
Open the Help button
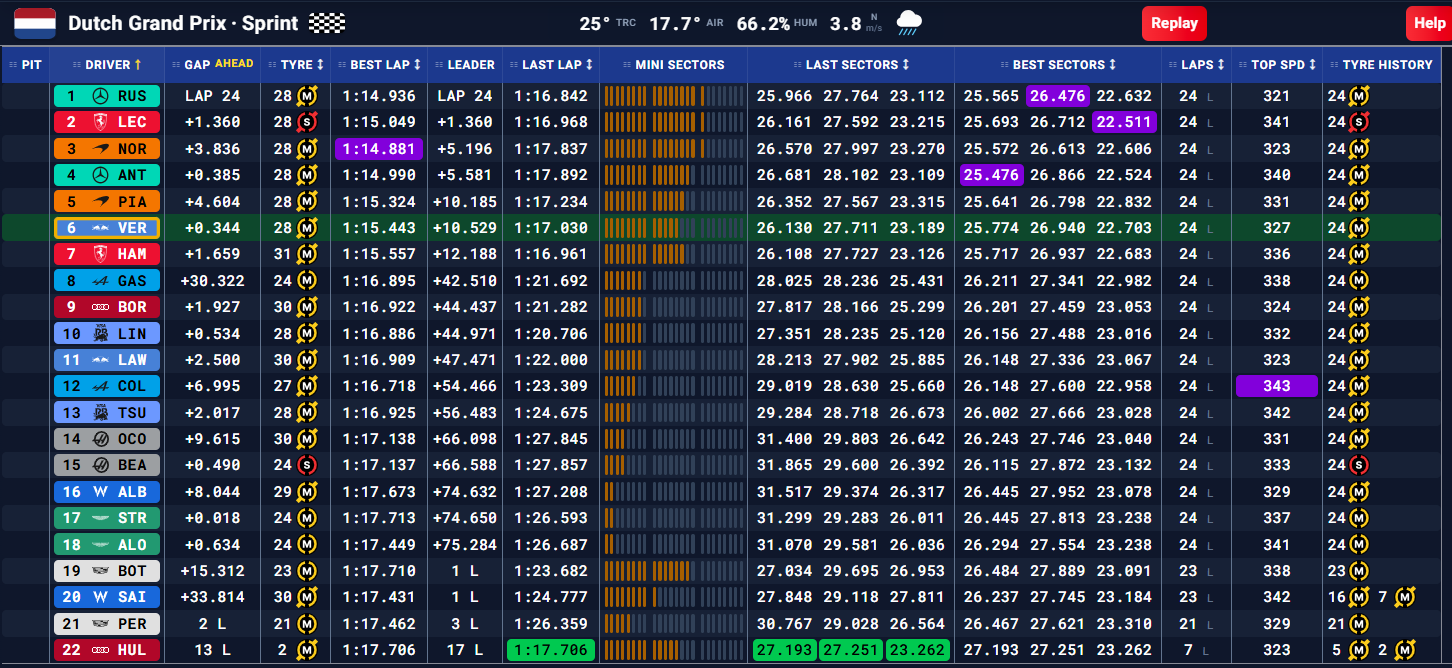tap(1429, 23)
